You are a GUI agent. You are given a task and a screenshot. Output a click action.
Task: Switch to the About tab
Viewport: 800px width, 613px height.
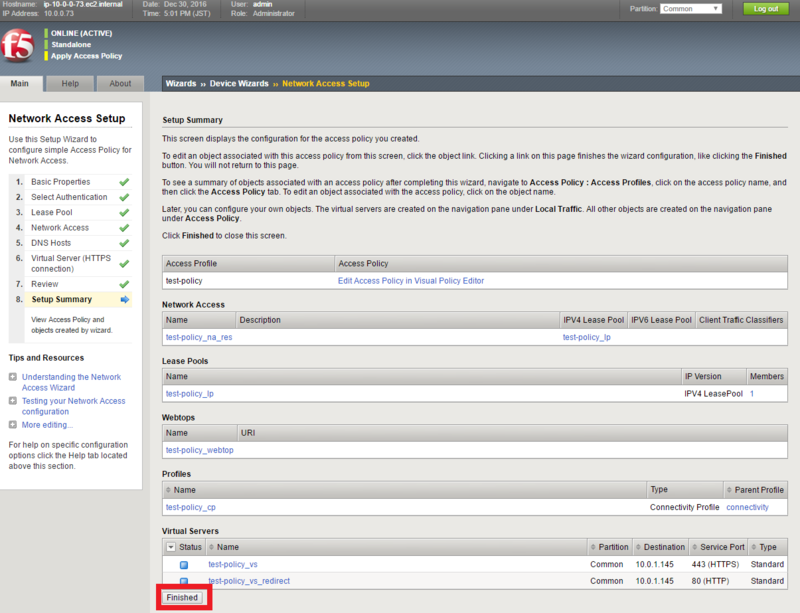click(x=120, y=84)
